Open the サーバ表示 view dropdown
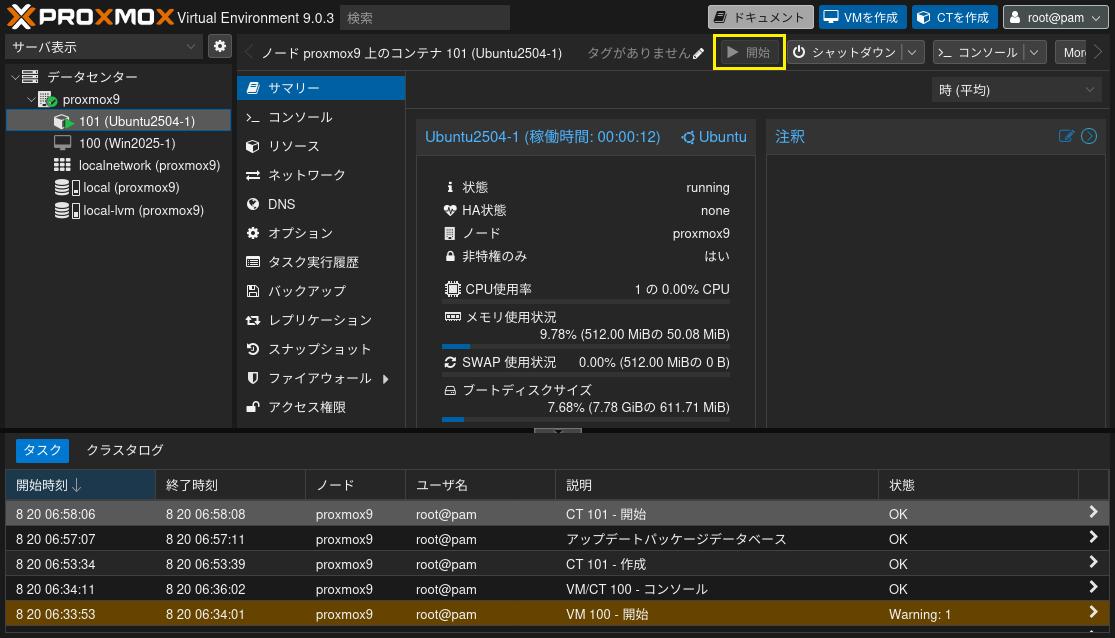The image size is (1115, 638). (191, 46)
